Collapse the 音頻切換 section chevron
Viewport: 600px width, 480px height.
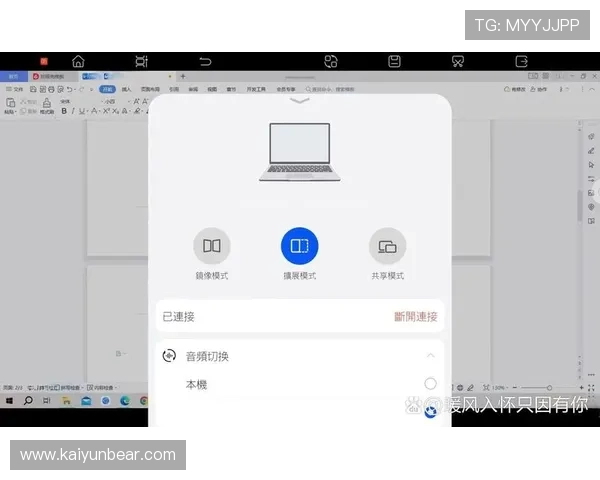(x=430, y=356)
